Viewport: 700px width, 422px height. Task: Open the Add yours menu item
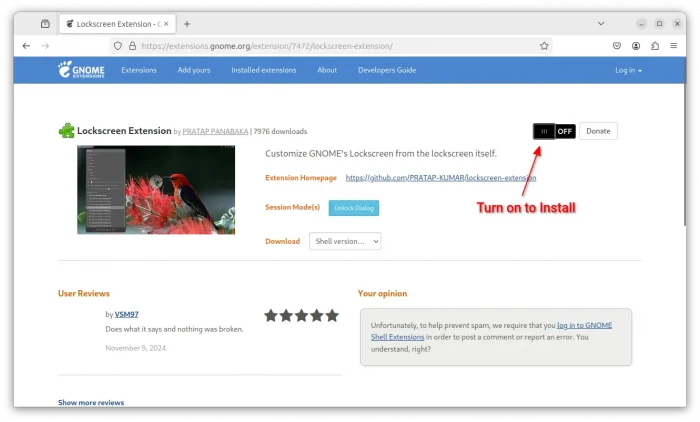(x=194, y=70)
